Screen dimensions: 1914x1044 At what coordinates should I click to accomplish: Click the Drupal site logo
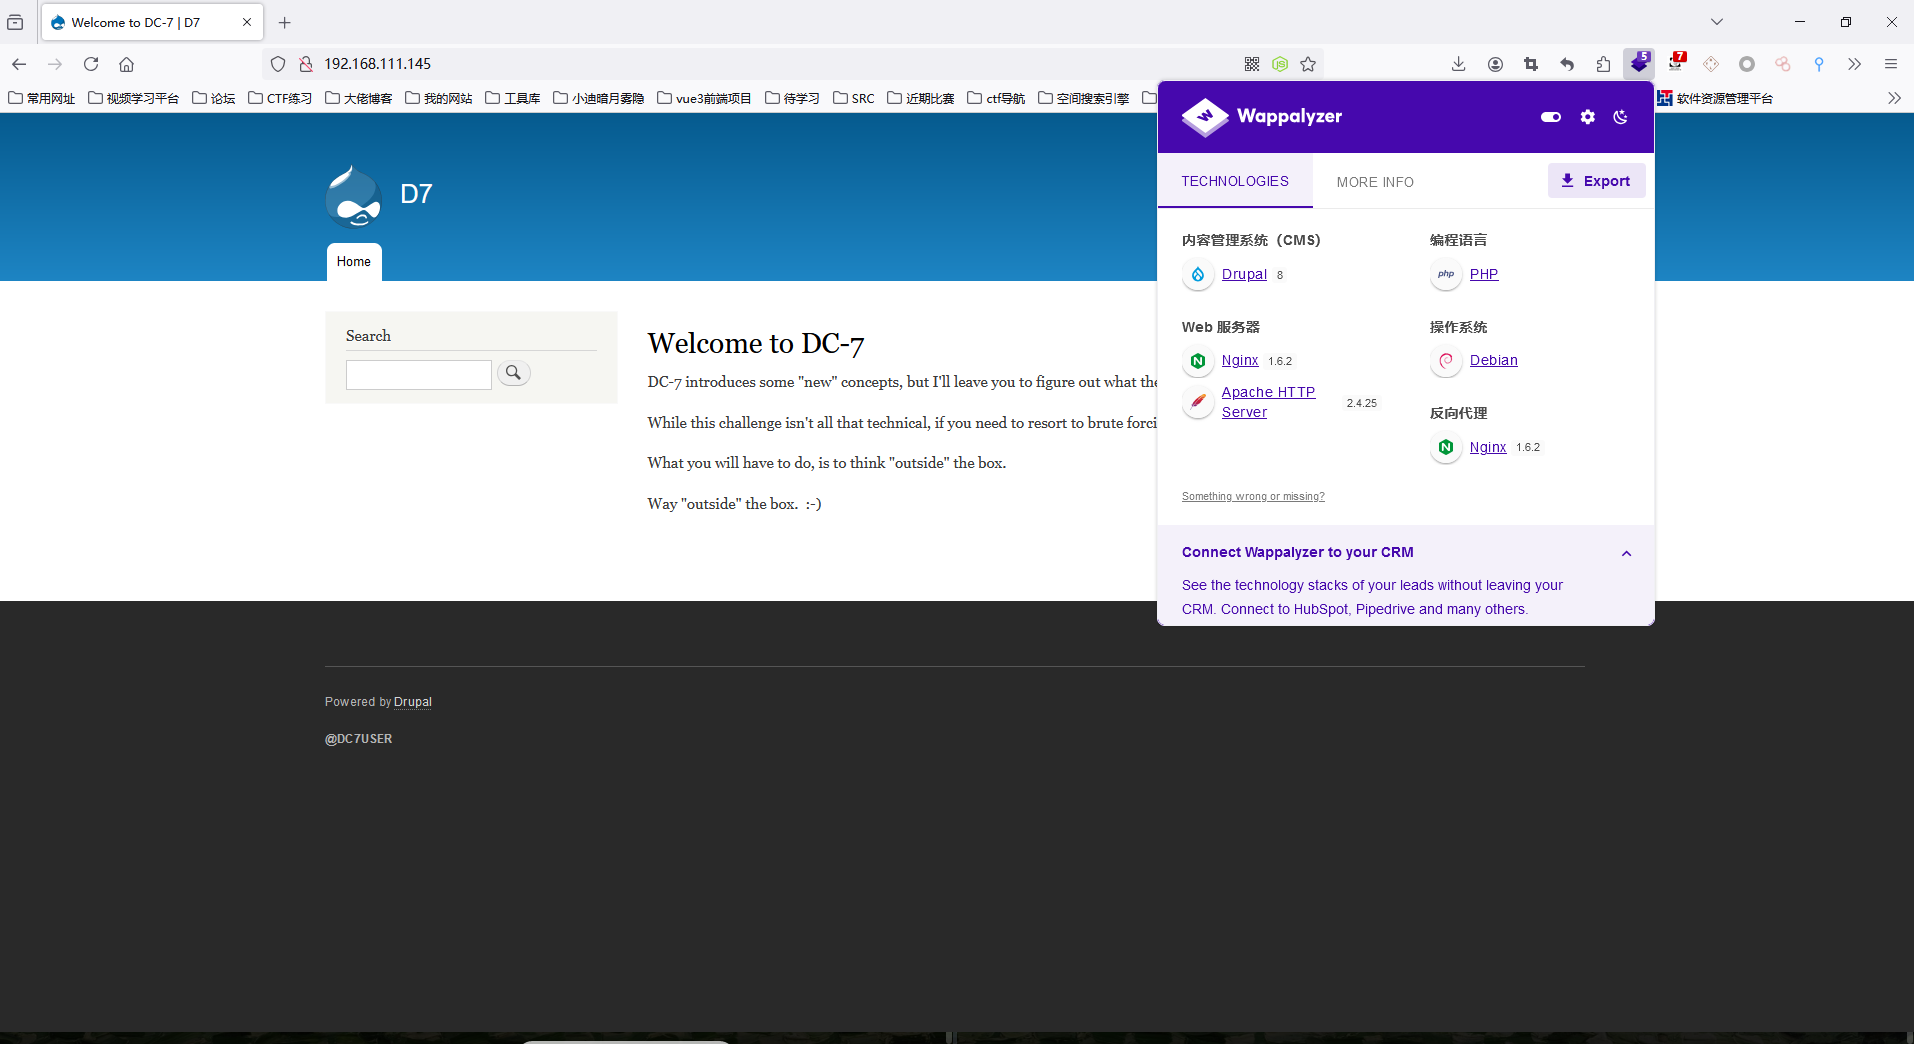(x=353, y=196)
